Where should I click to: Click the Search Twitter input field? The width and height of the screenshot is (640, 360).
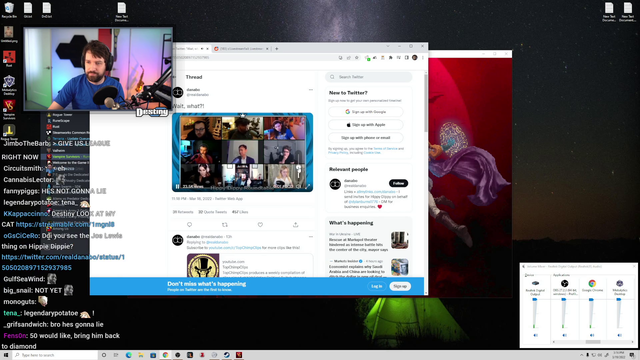tap(369, 77)
